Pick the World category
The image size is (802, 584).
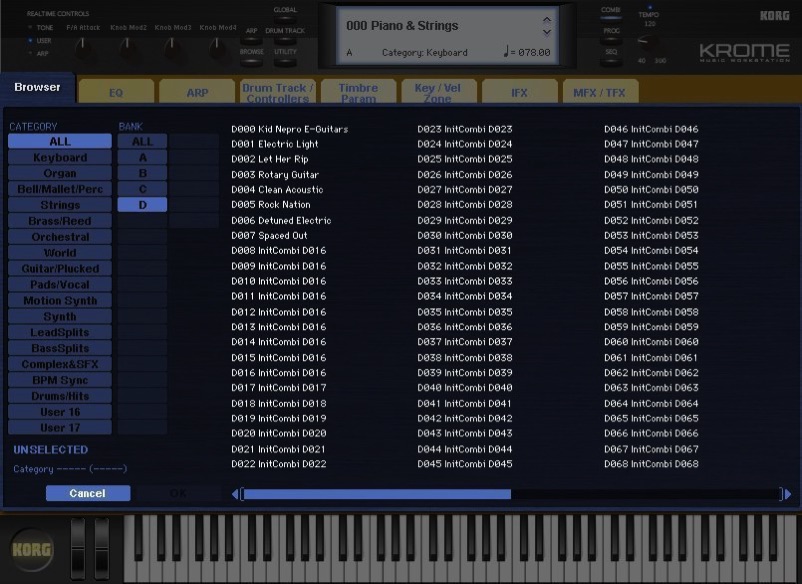point(60,253)
